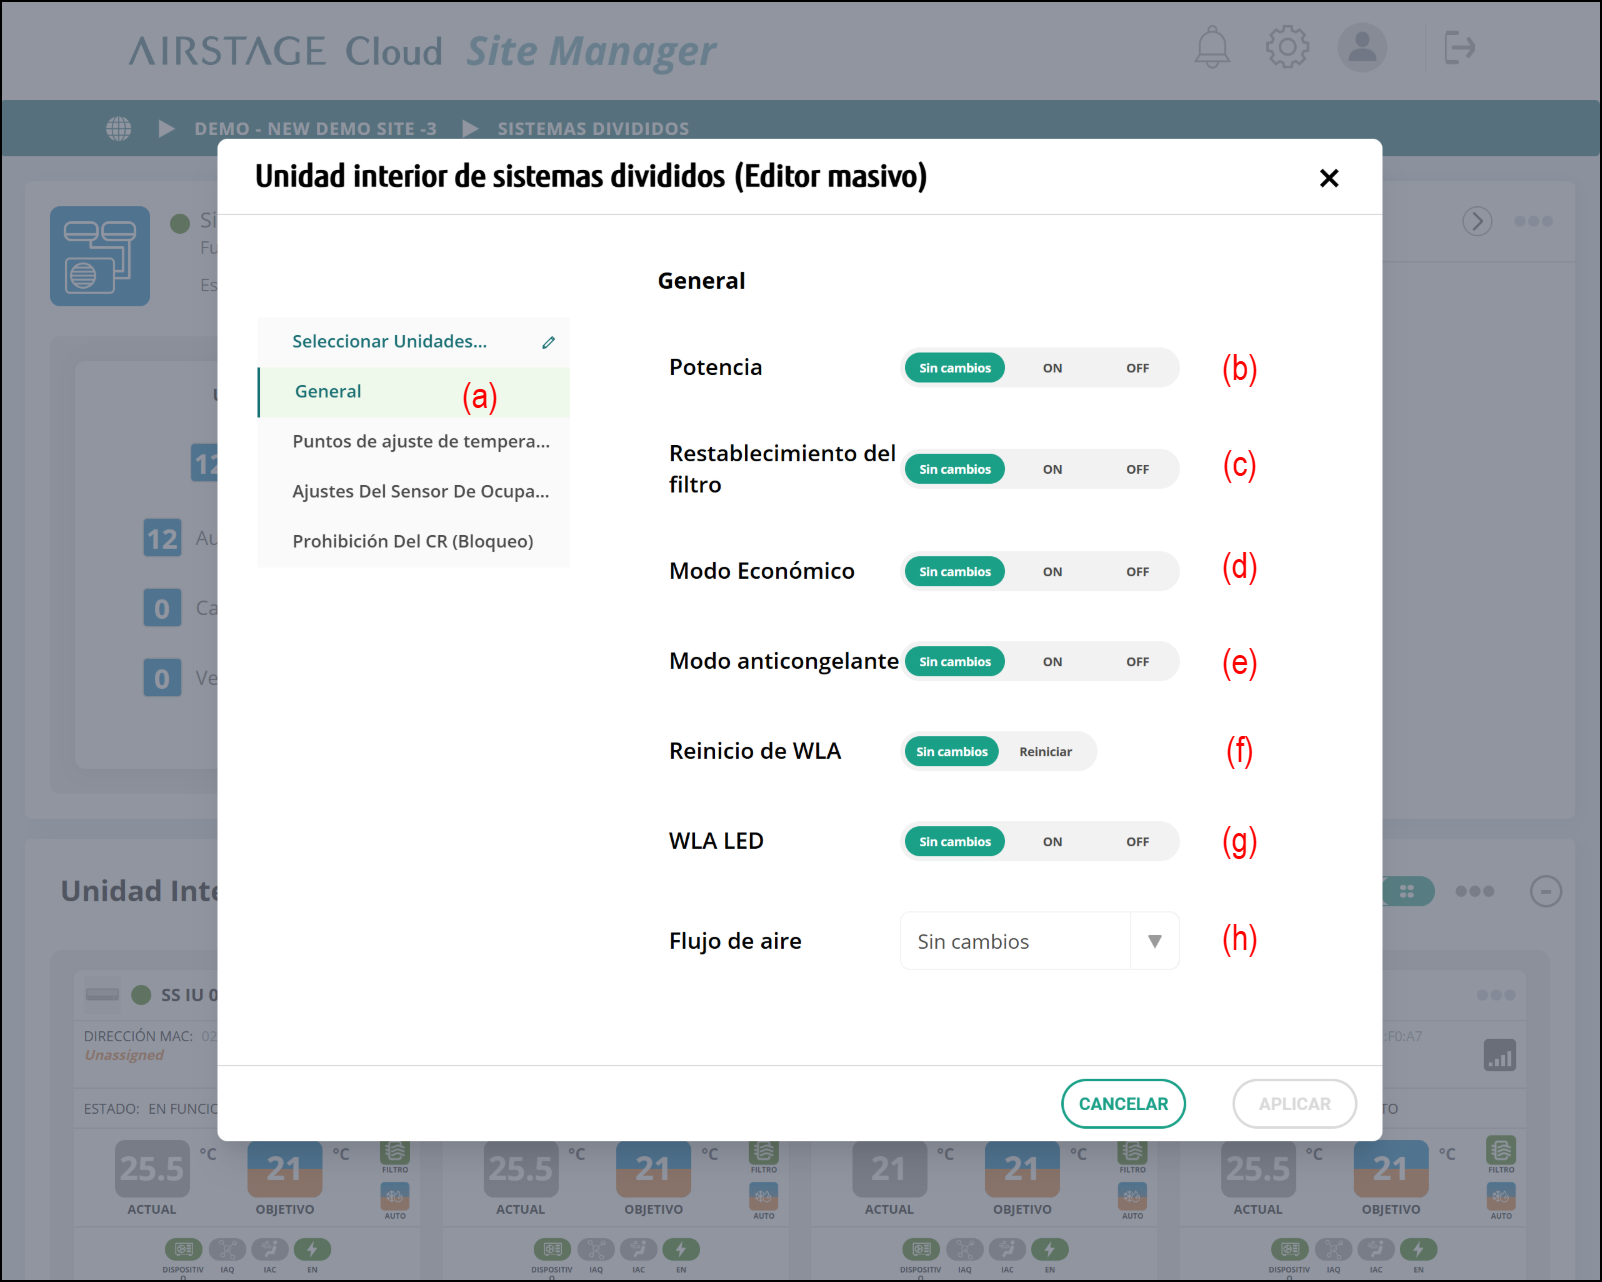Collapse the Unidad Interior section
This screenshot has height=1282, width=1602.
tap(1545, 891)
